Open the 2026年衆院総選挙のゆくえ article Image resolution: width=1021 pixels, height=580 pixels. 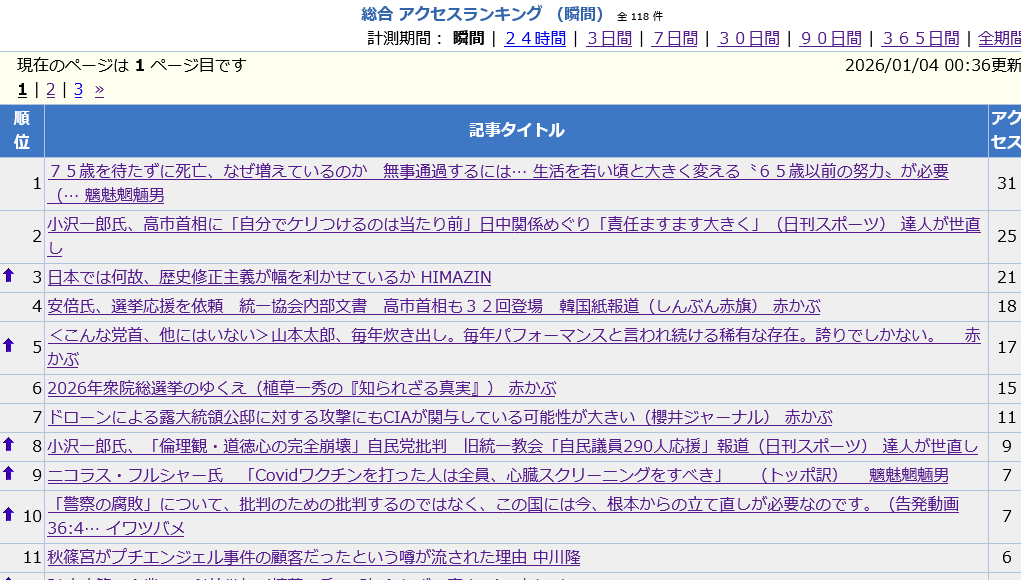(x=301, y=388)
